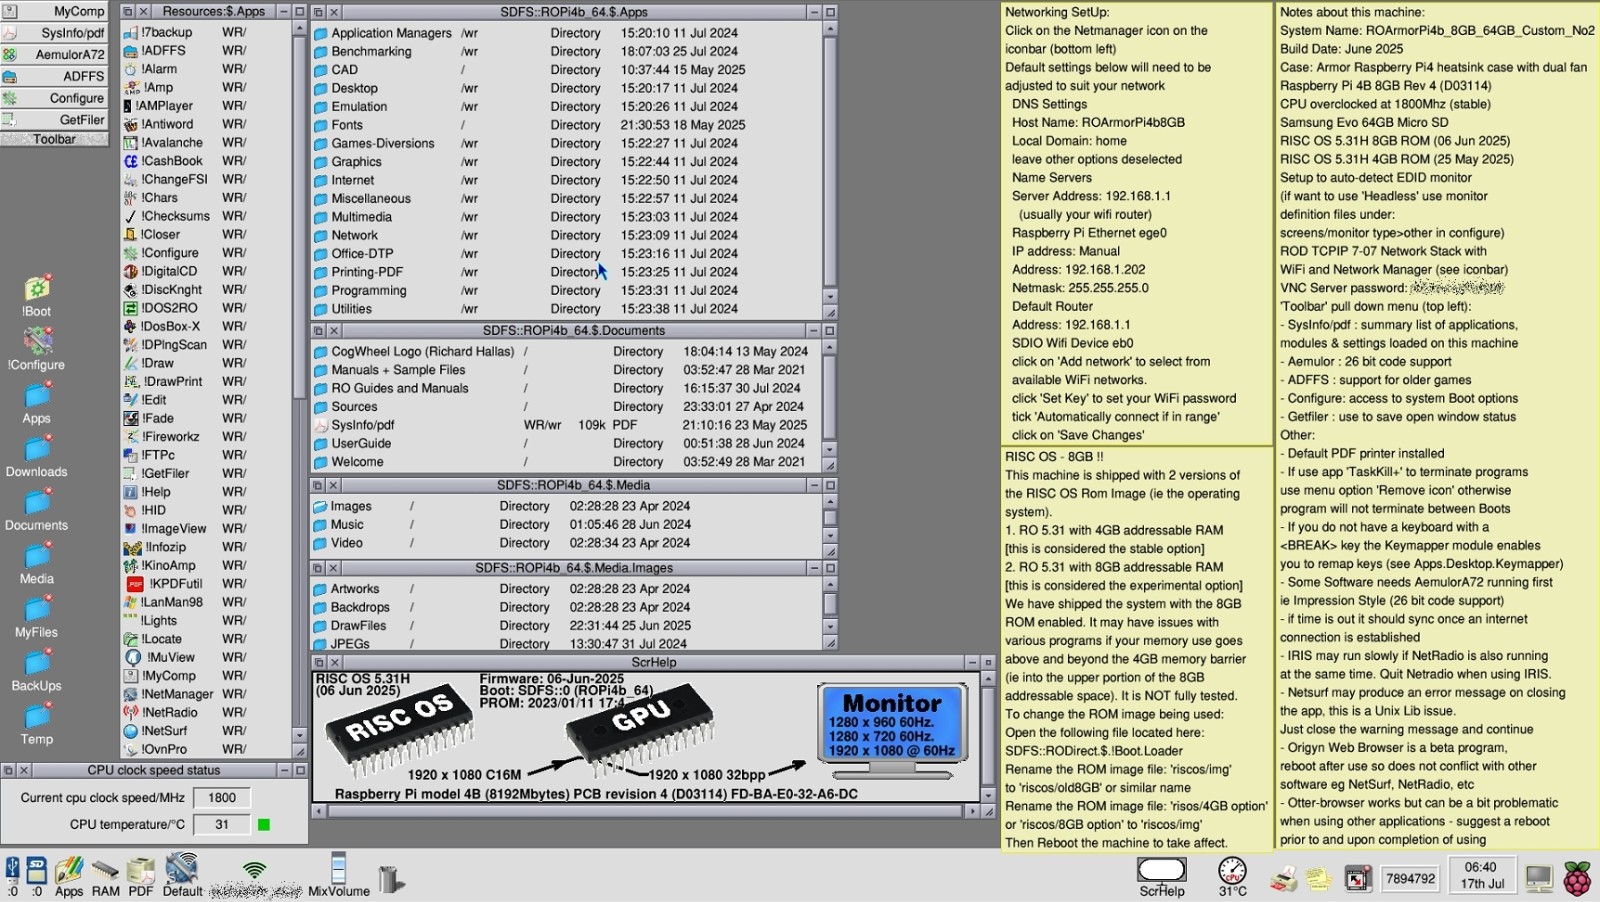
Task: Open the !KPDFutil application
Action: click(x=165, y=584)
